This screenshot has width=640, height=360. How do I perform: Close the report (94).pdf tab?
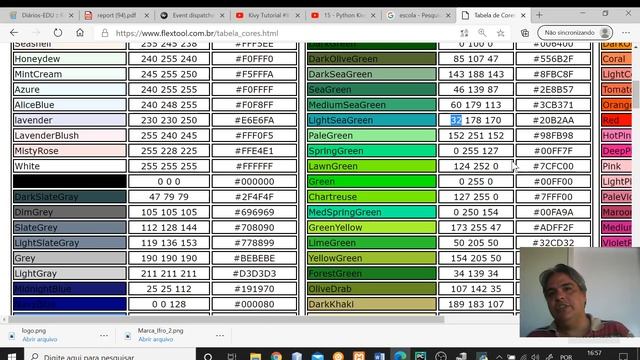(147, 16)
